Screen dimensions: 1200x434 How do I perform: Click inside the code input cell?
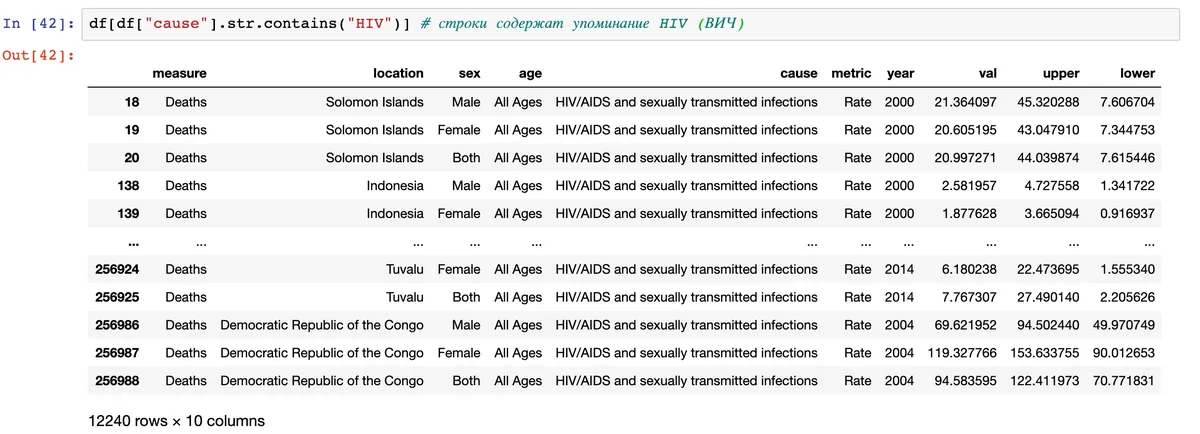click(x=900, y=22)
